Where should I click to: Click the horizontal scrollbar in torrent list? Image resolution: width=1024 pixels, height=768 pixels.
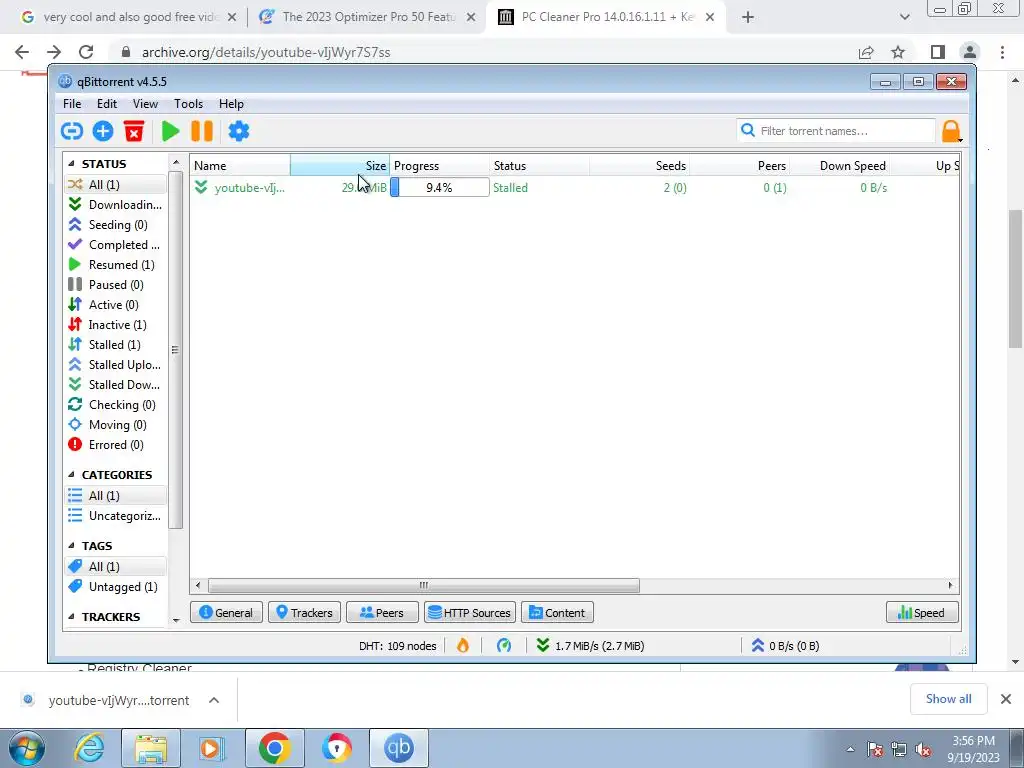pos(423,585)
